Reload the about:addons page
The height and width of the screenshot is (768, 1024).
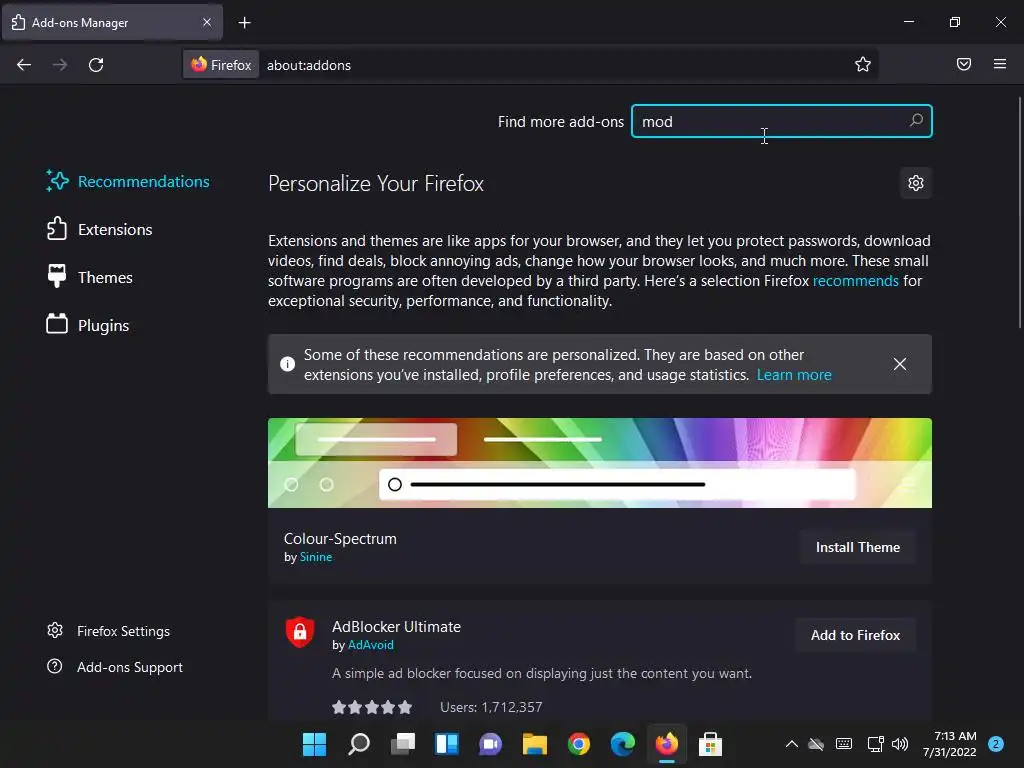[96, 65]
